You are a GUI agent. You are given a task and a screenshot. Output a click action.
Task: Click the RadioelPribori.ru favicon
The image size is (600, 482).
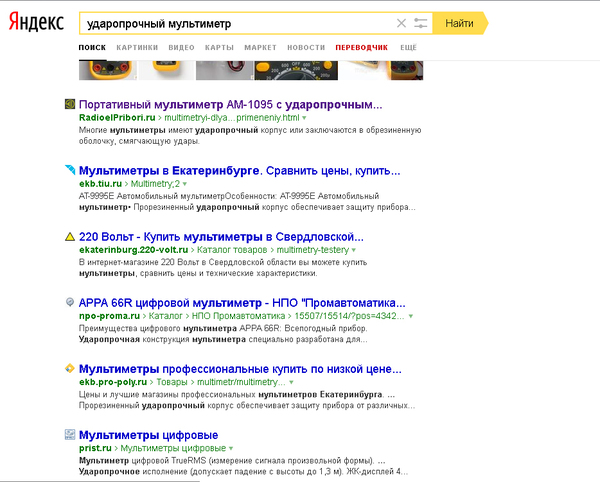tap(70, 104)
